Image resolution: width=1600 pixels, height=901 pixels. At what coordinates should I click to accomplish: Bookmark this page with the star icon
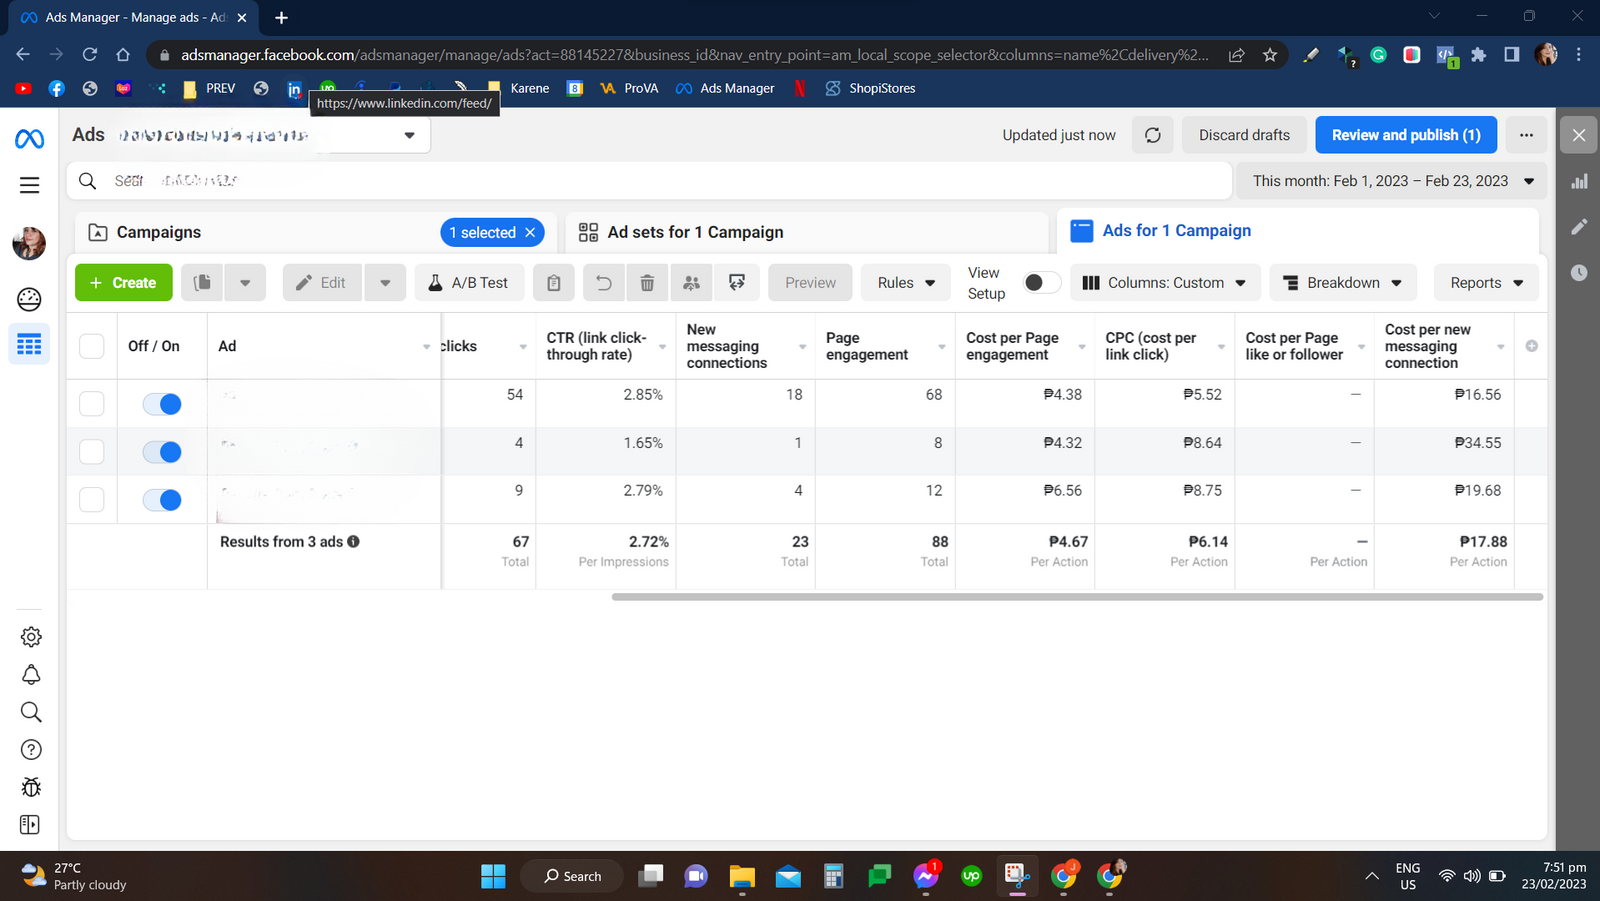pos(1270,55)
